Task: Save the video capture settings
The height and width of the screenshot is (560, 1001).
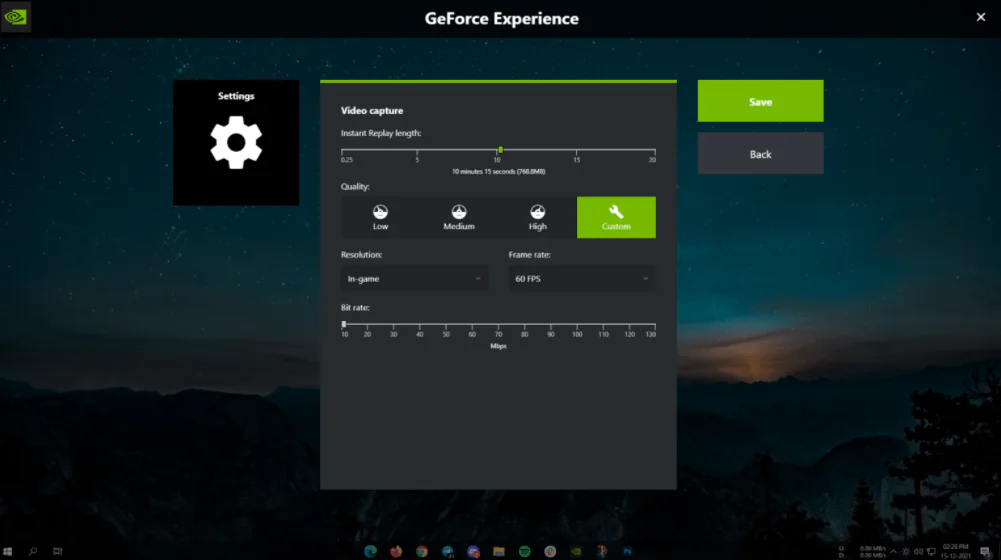Action: coord(760,101)
